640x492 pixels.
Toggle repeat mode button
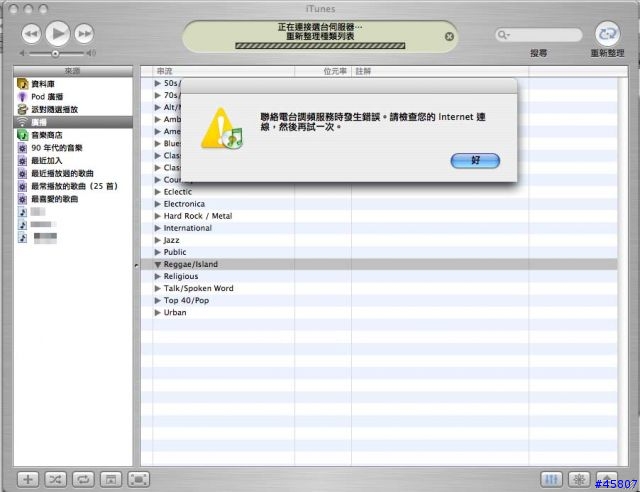click(x=83, y=479)
